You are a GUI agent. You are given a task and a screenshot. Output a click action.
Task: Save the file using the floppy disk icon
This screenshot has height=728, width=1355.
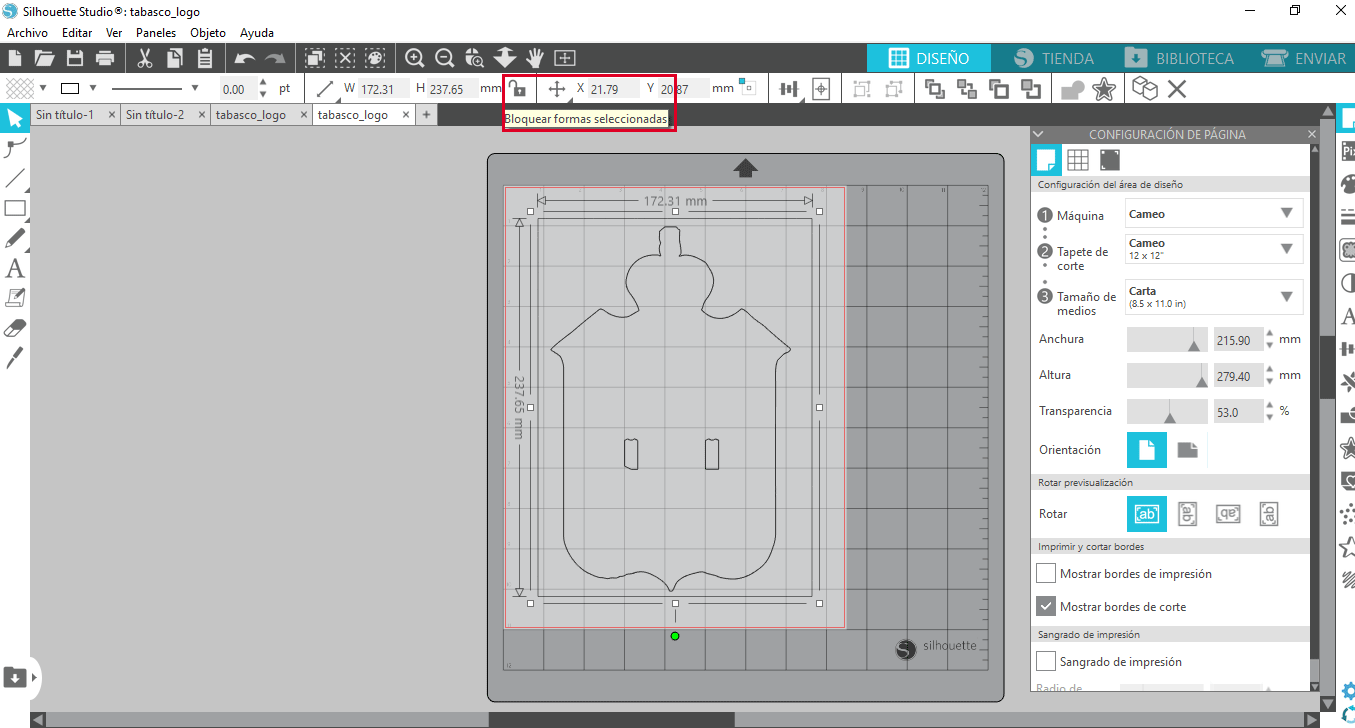click(74, 59)
